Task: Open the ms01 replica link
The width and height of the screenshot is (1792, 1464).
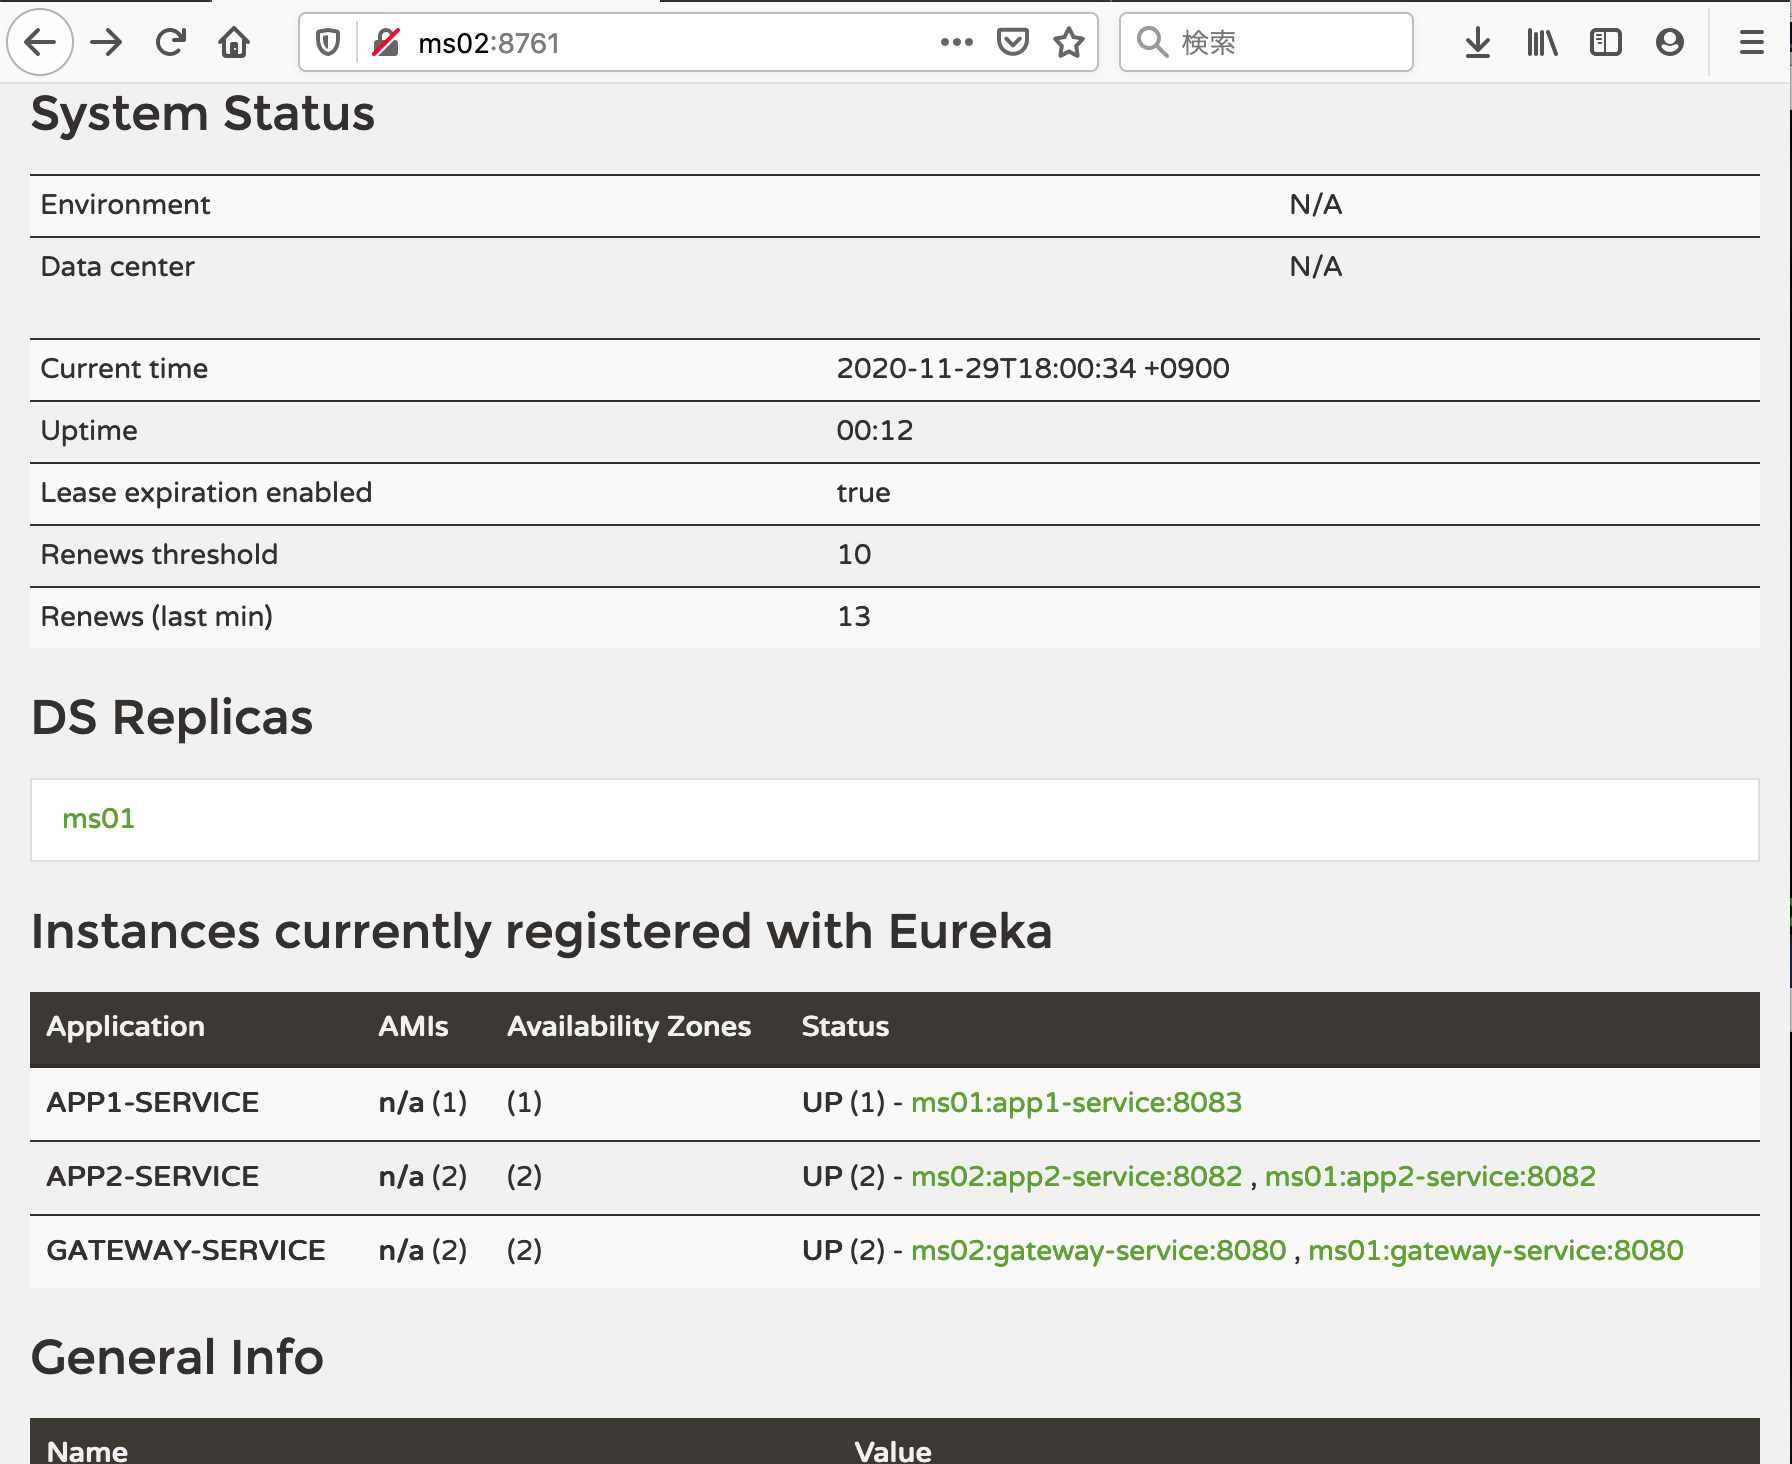Action: (x=98, y=819)
